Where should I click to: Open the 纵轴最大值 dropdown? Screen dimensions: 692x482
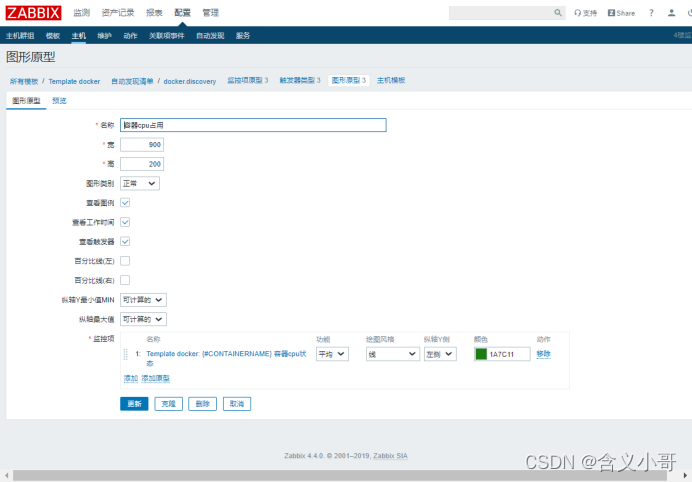[x=143, y=319]
